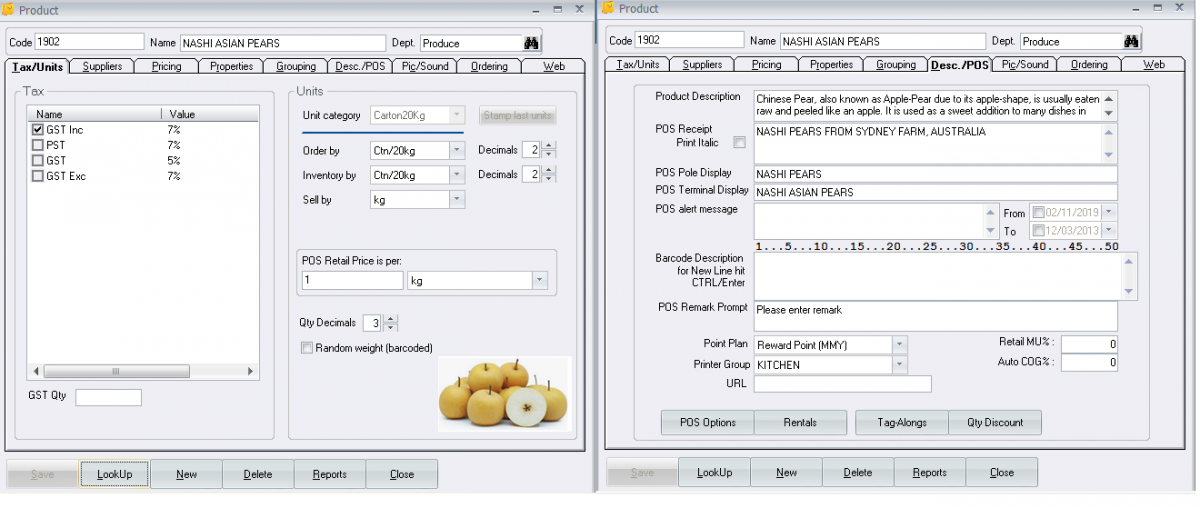Image resolution: width=1200 pixels, height=508 pixels.
Task: Open Pic/Sound tab in right window
Action: click(x=1025, y=64)
